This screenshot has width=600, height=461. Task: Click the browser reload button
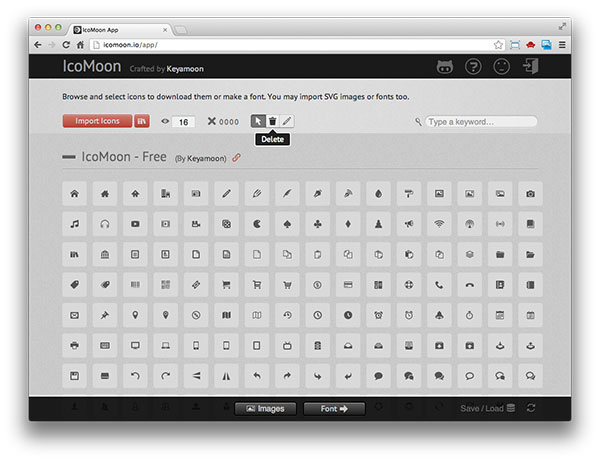66,45
